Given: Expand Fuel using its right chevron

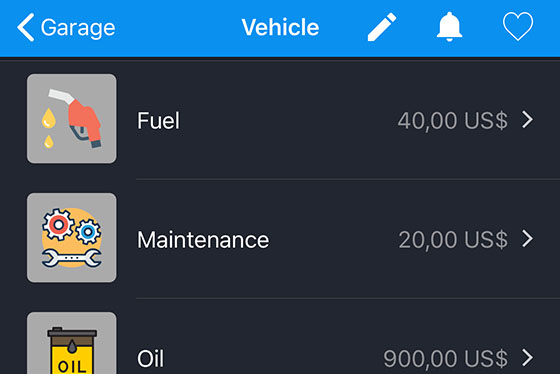Looking at the screenshot, I should (528, 119).
